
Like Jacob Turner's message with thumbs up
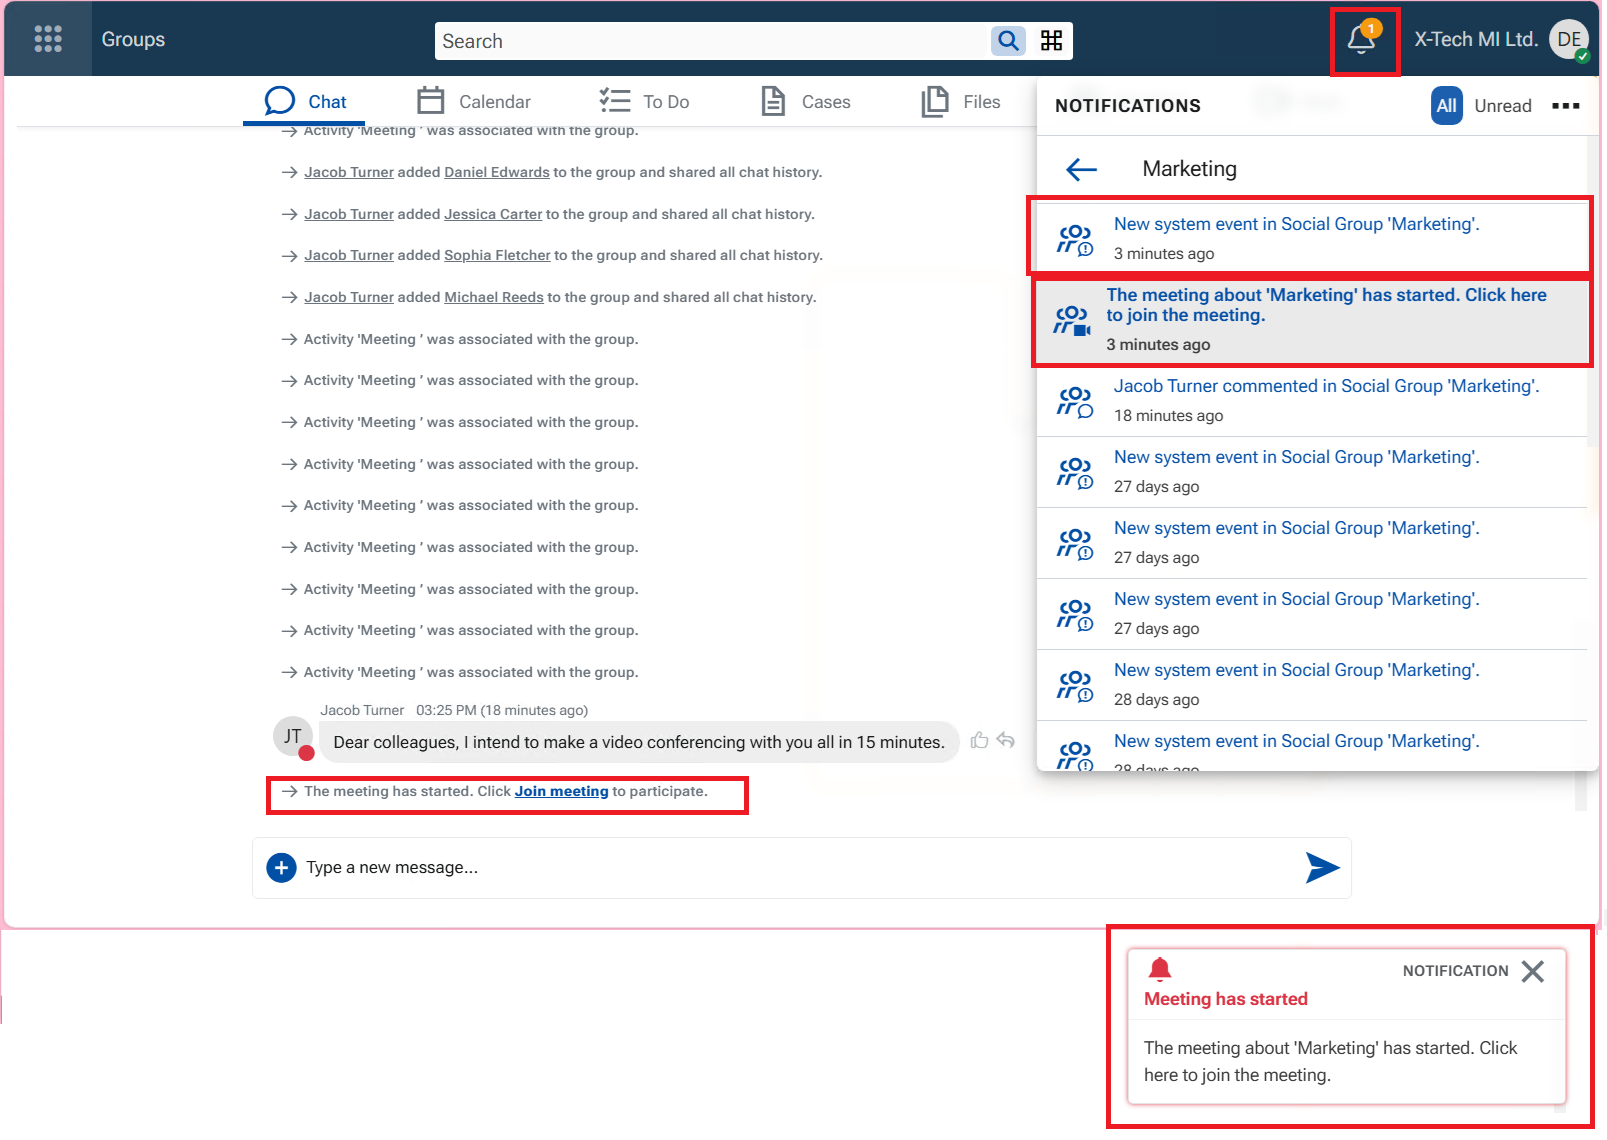coord(979,740)
